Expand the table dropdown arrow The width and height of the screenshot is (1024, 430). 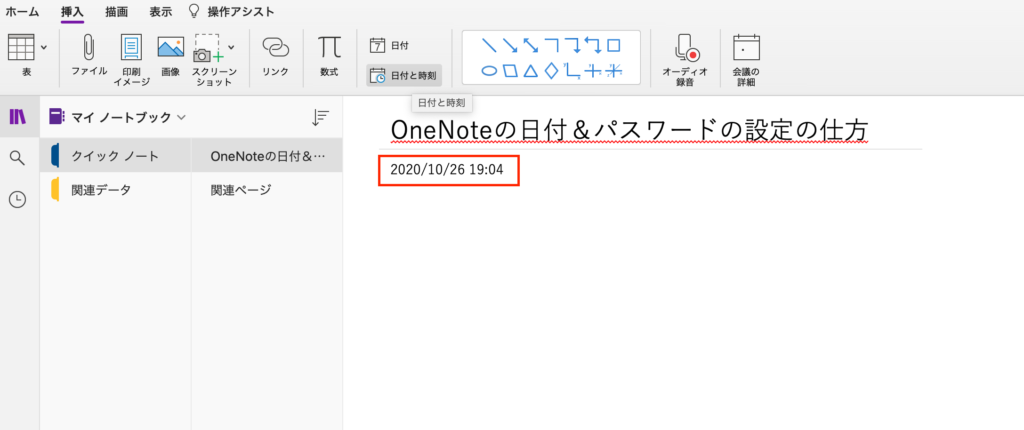44,47
